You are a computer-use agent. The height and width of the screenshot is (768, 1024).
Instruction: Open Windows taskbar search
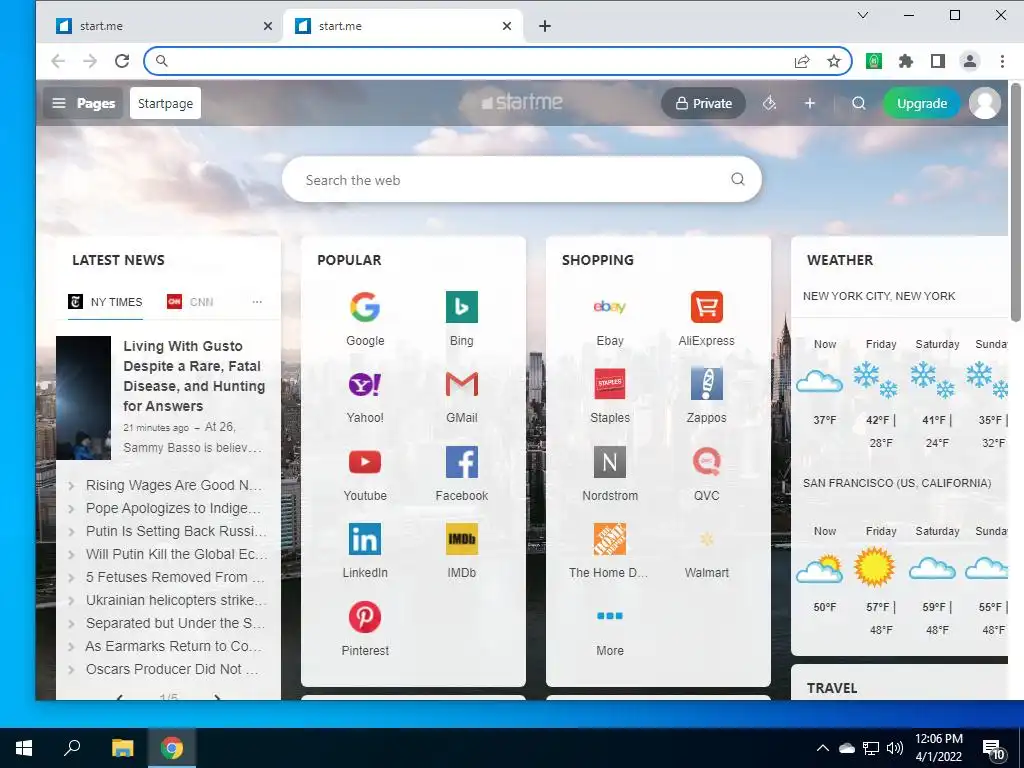[x=72, y=748]
